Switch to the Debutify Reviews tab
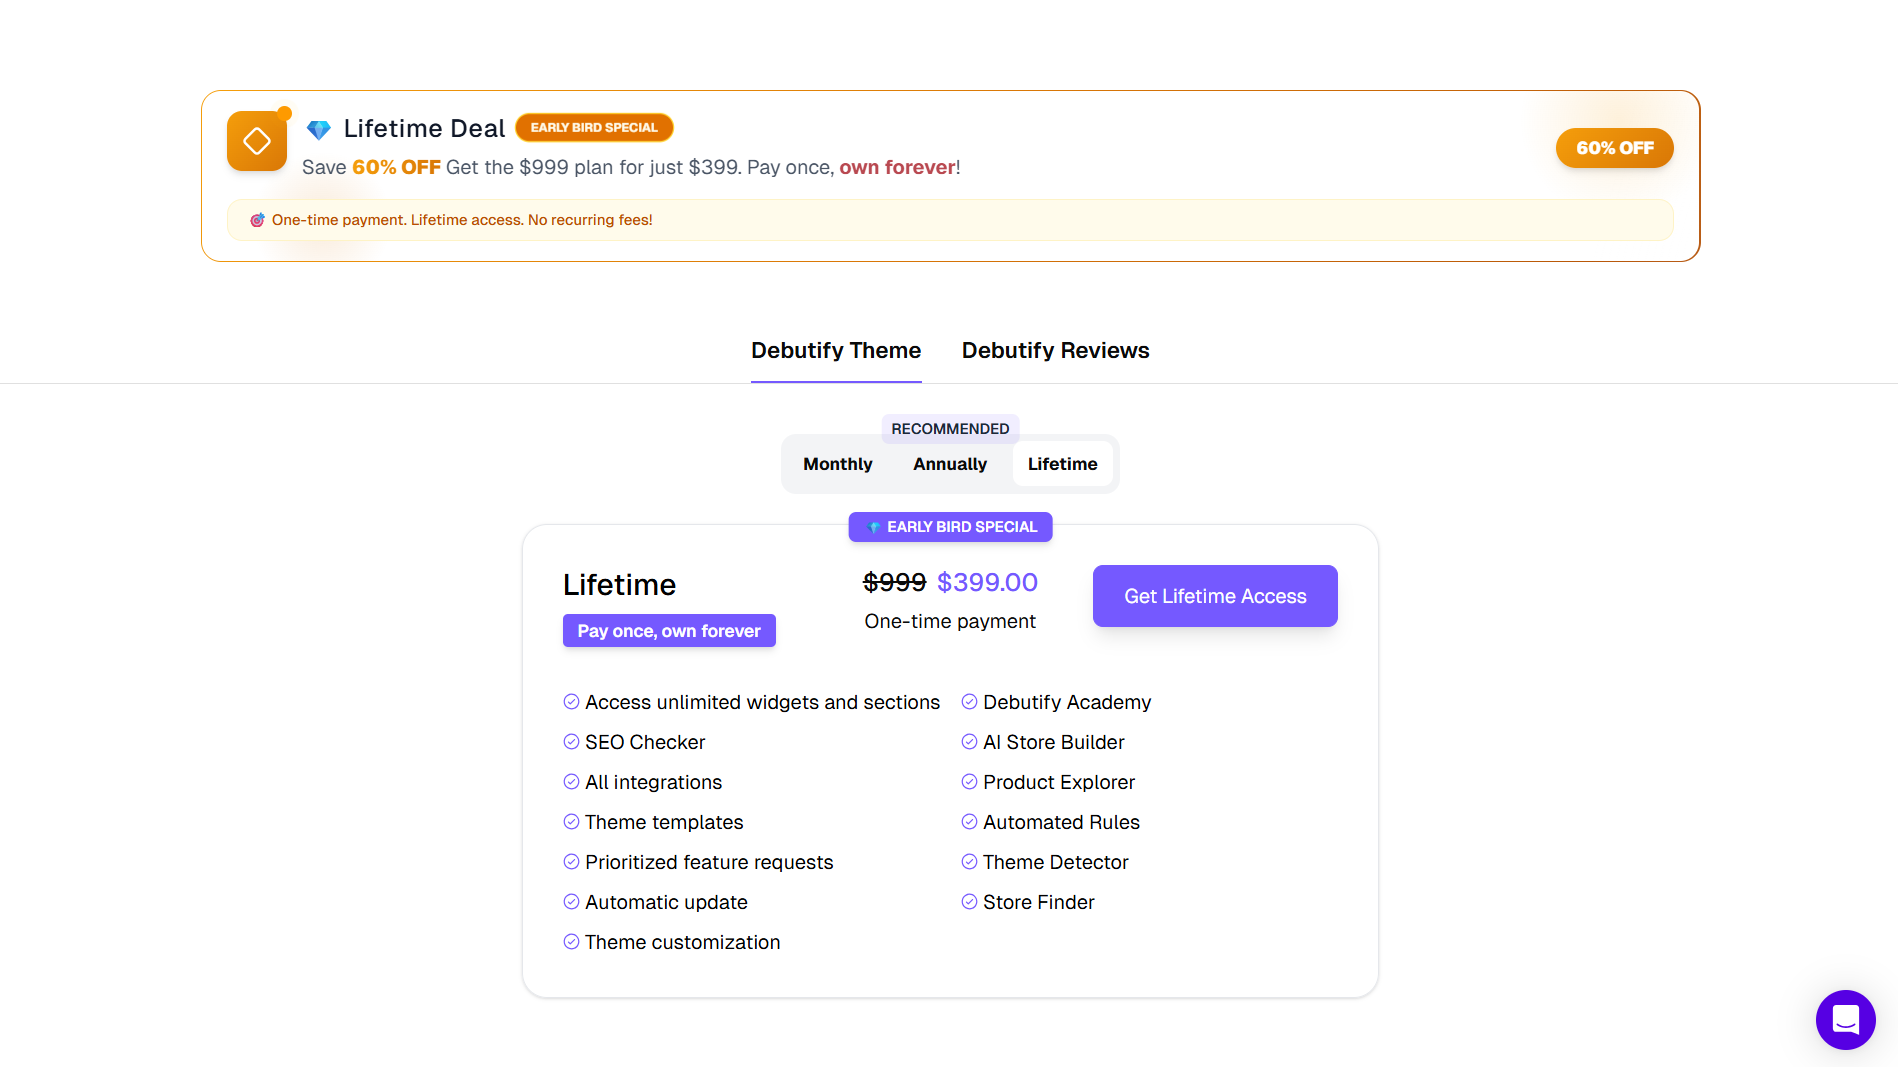Screen dimensions: 1898x1067 pyautogui.click(x=1055, y=350)
